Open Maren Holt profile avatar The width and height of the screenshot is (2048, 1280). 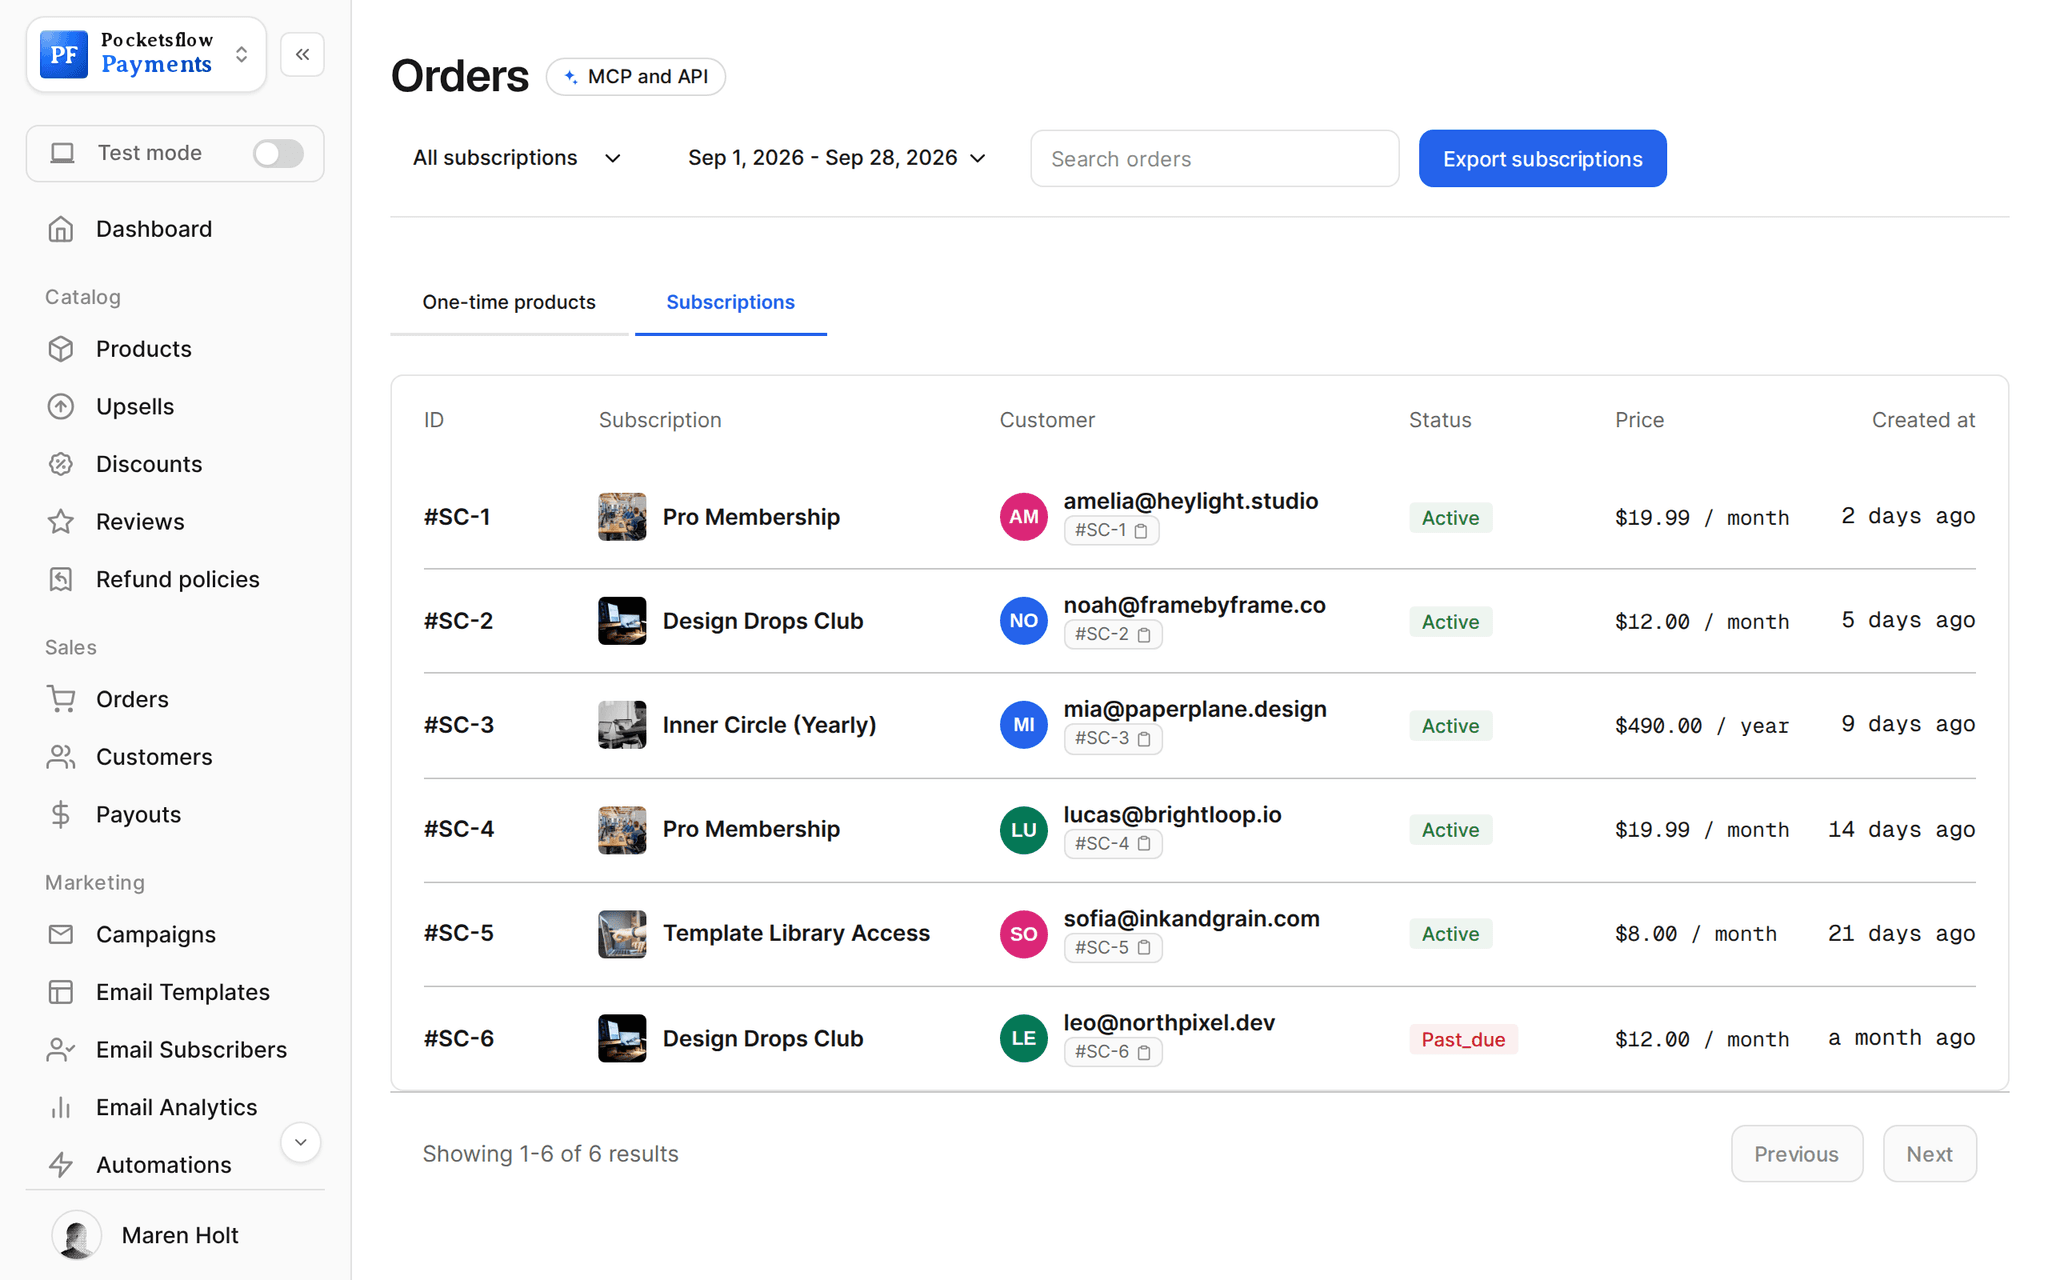(76, 1235)
